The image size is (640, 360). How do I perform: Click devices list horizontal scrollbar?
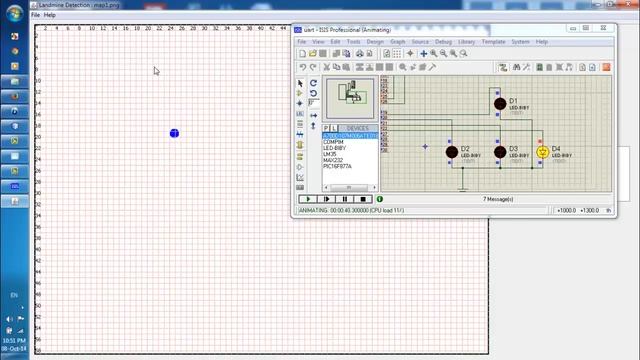tap(350, 187)
